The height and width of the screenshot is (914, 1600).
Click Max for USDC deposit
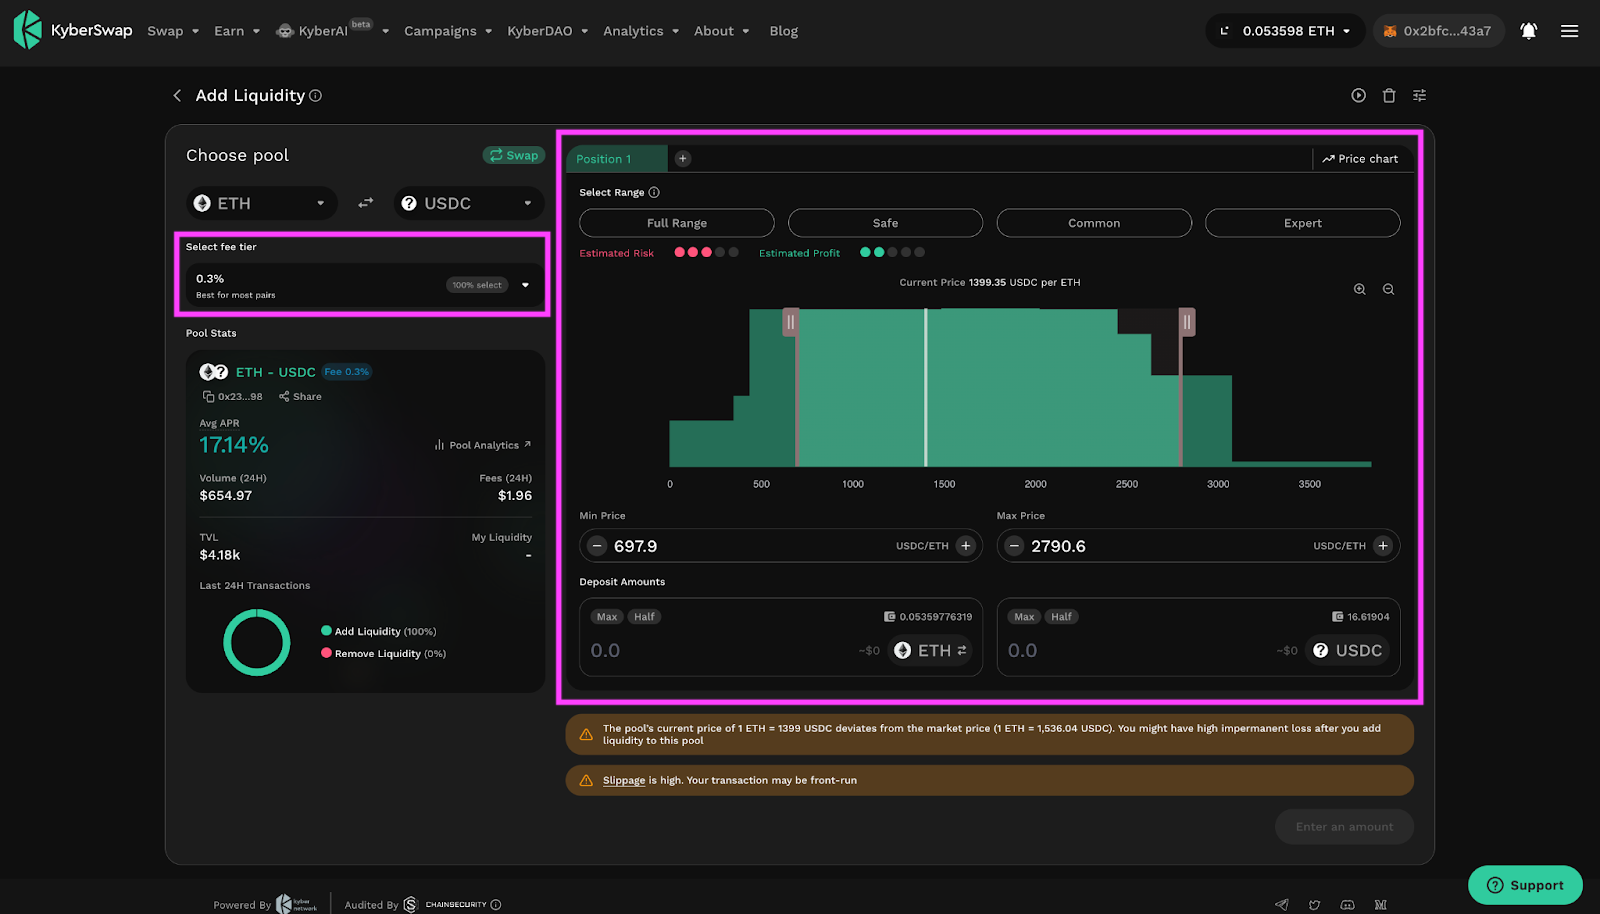1024,617
